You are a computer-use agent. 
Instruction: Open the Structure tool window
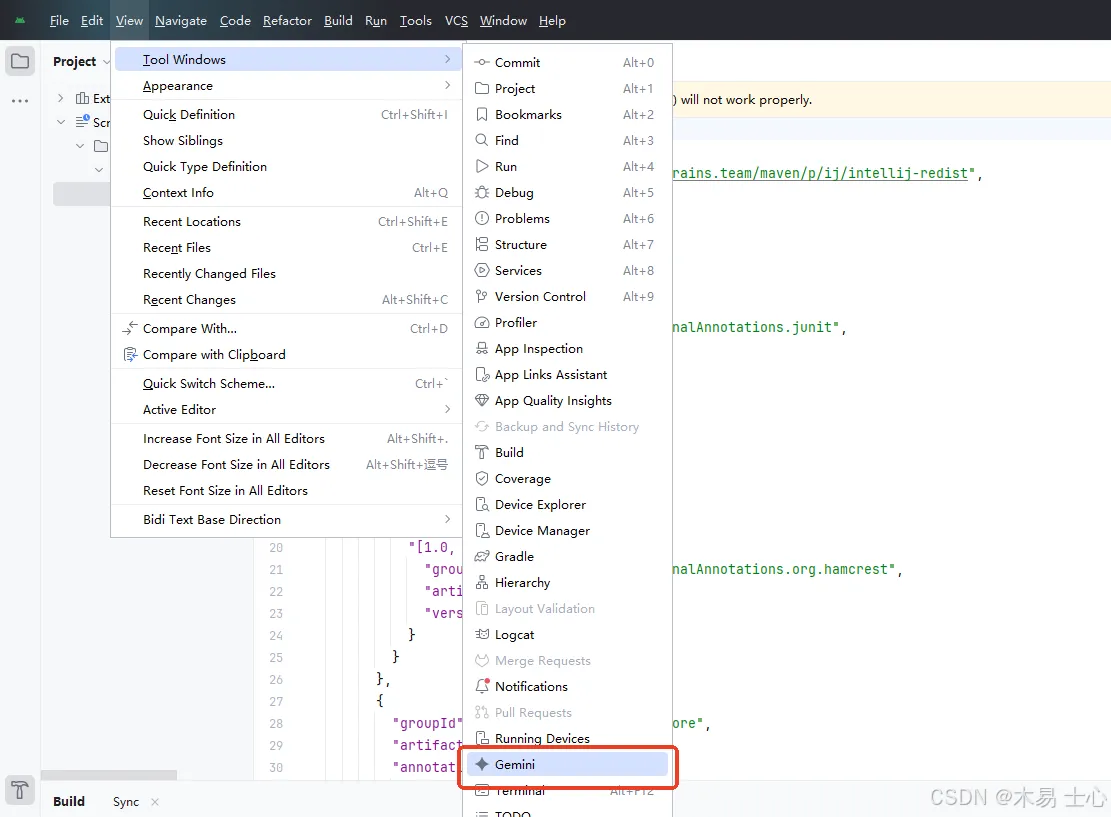(567, 244)
